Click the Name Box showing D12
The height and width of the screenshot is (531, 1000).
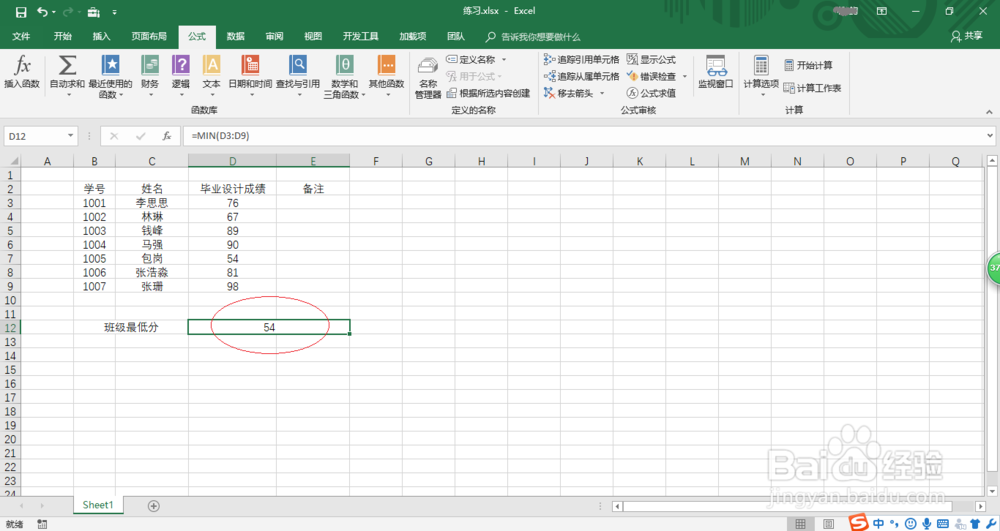click(35, 136)
